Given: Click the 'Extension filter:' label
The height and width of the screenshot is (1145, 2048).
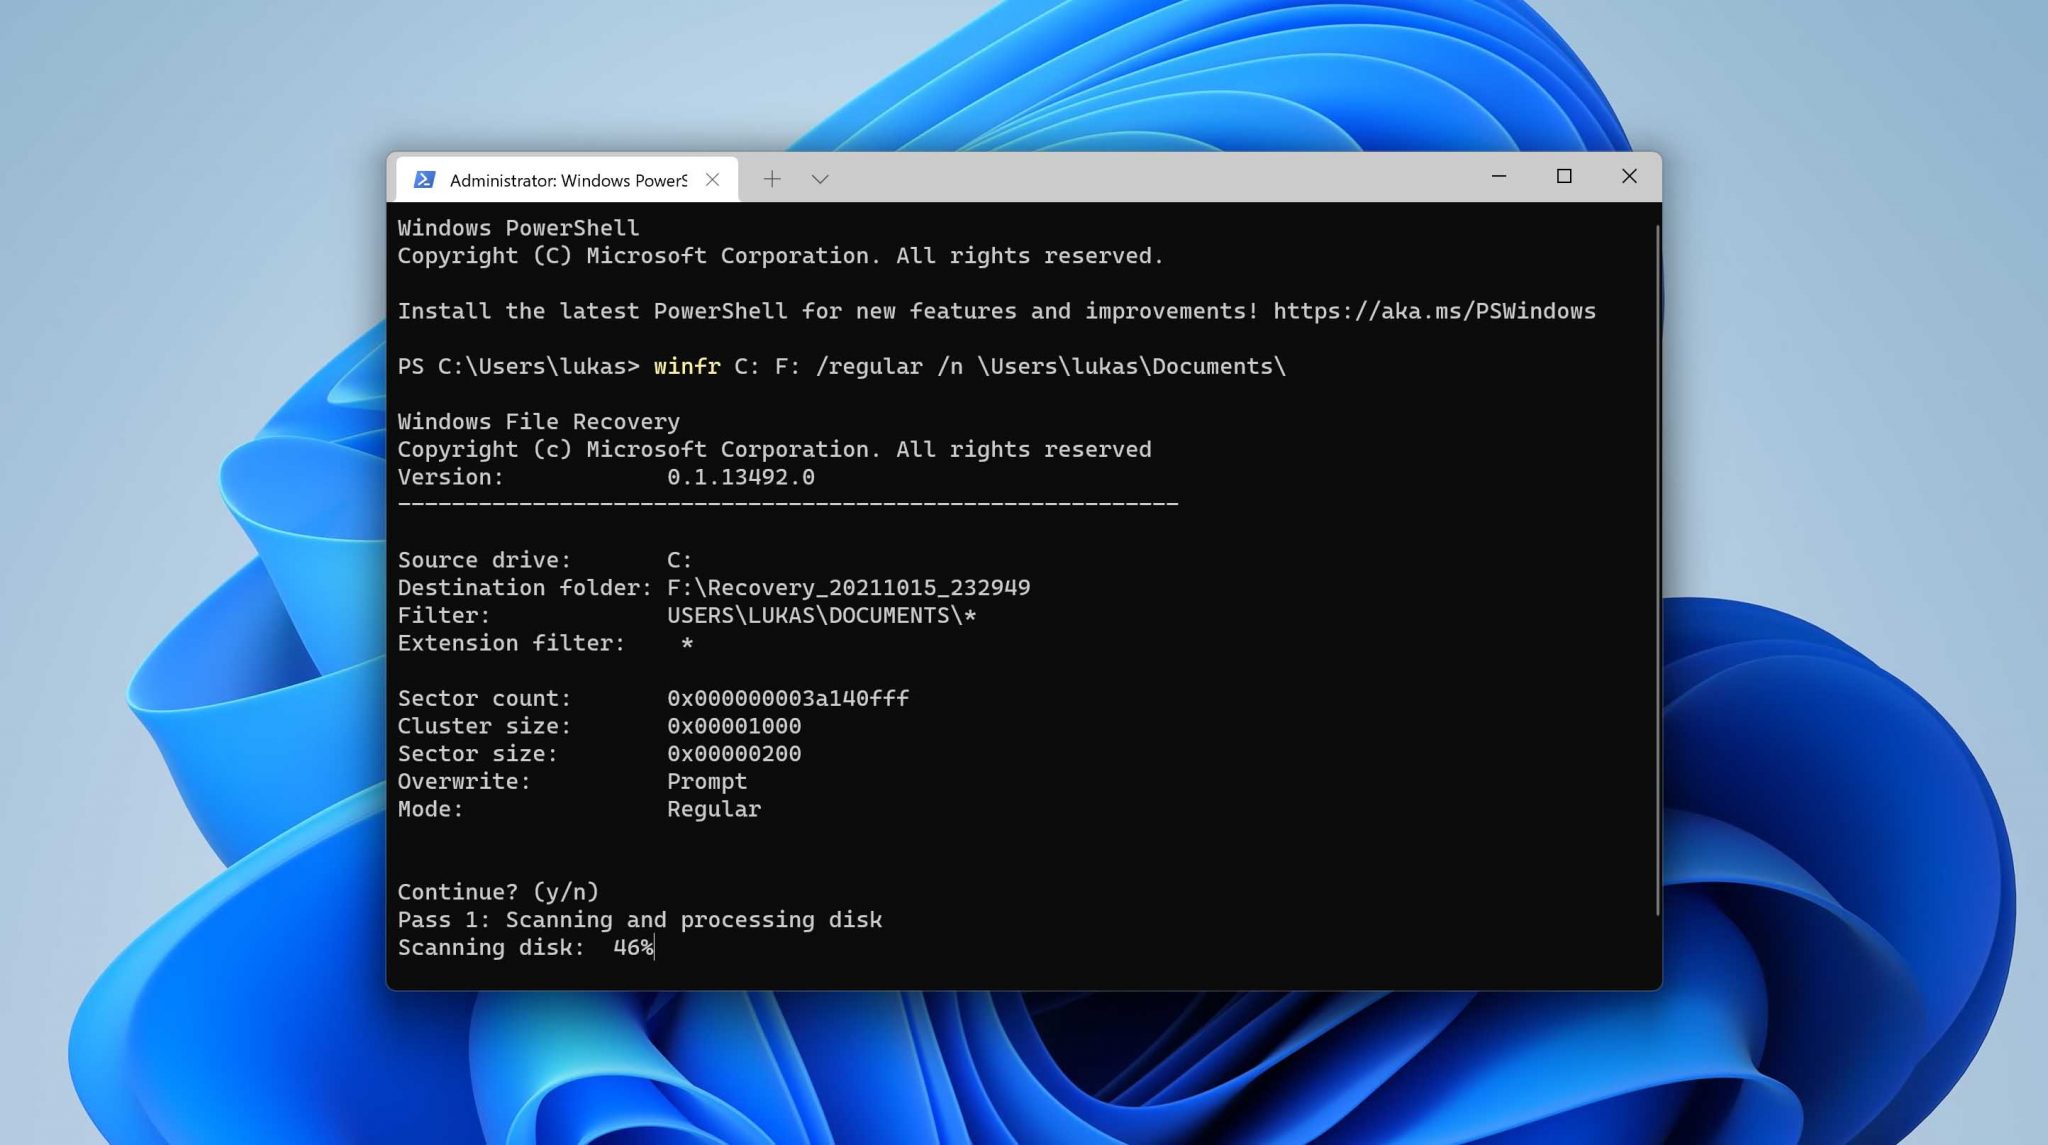Looking at the screenshot, I should [511, 643].
